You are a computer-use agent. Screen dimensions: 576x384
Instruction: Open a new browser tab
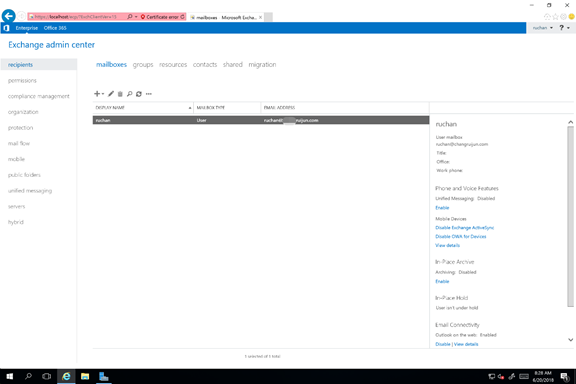[269, 17]
